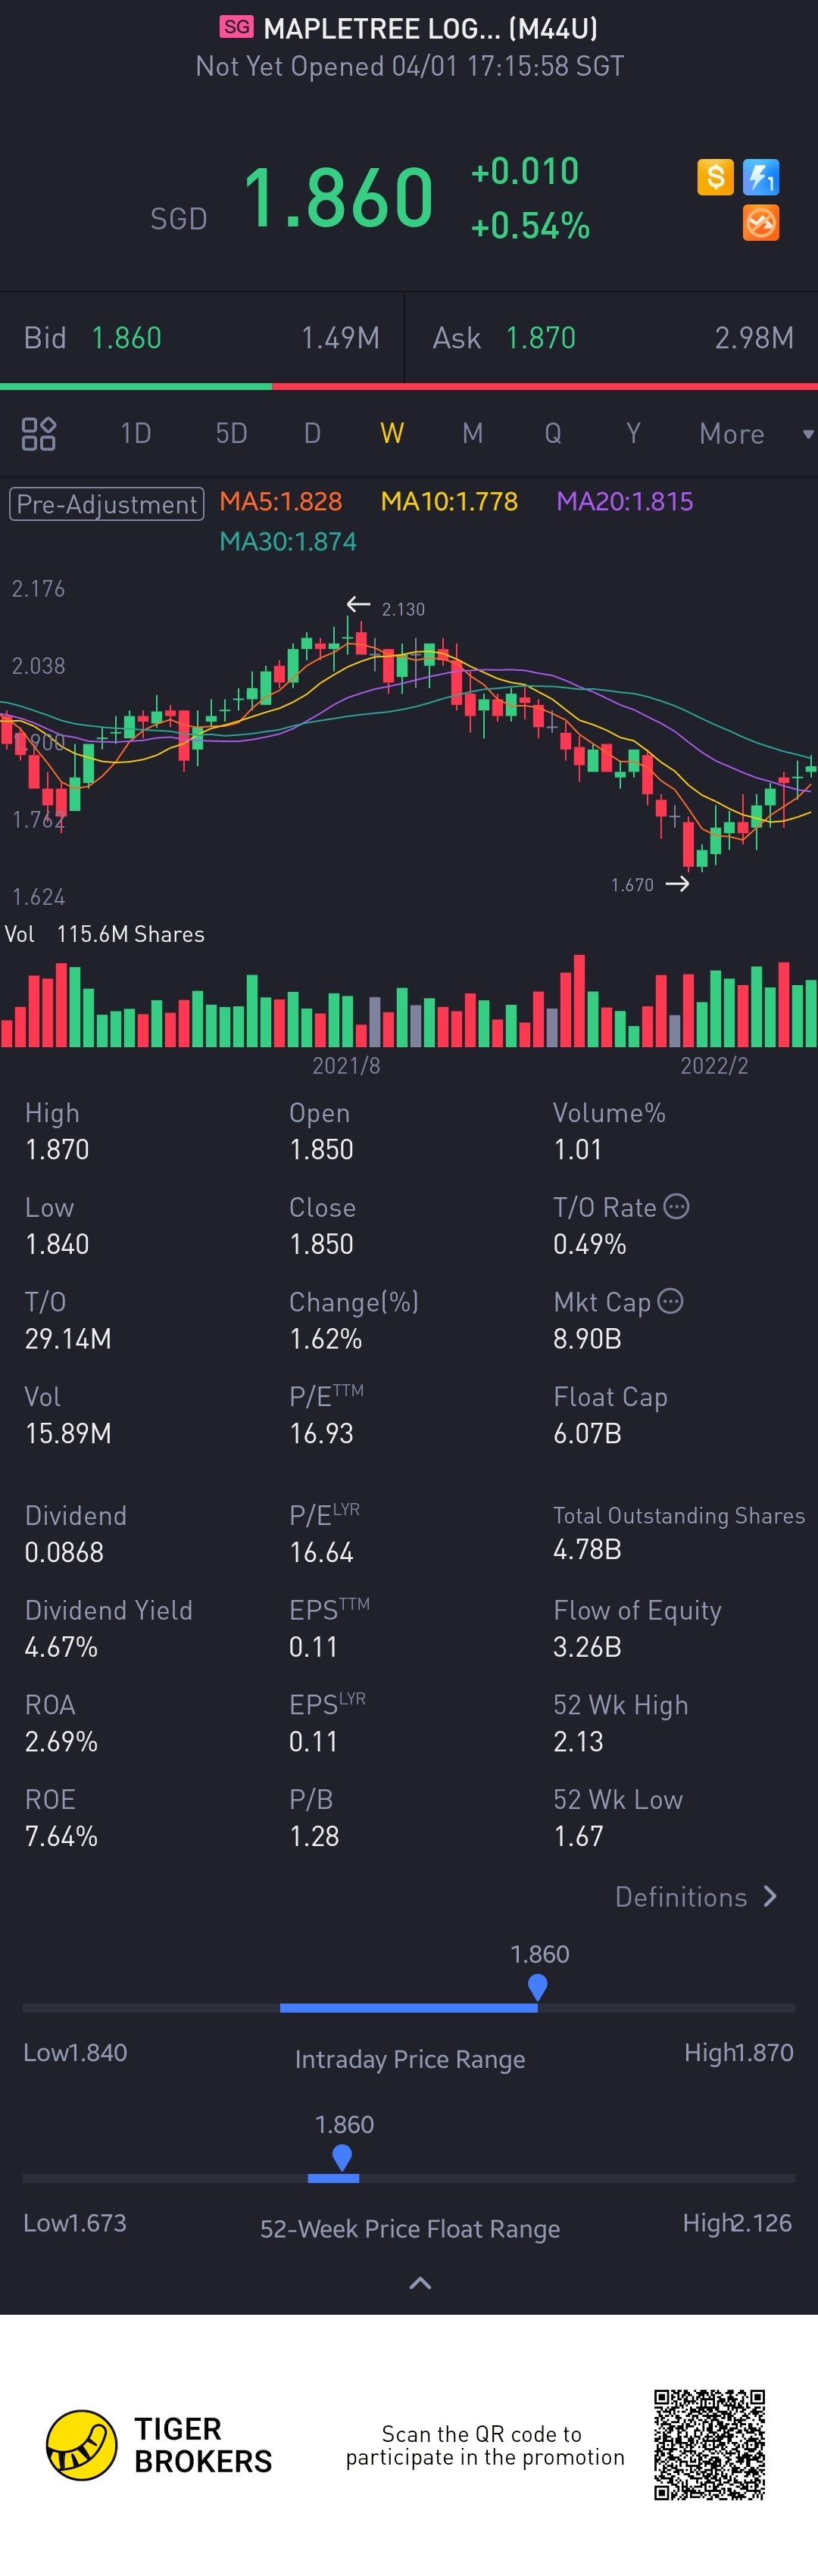Viewport: 818px width, 2576px height.
Task: Collapse the stock details panel chevron
Action: [x=421, y=2282]
